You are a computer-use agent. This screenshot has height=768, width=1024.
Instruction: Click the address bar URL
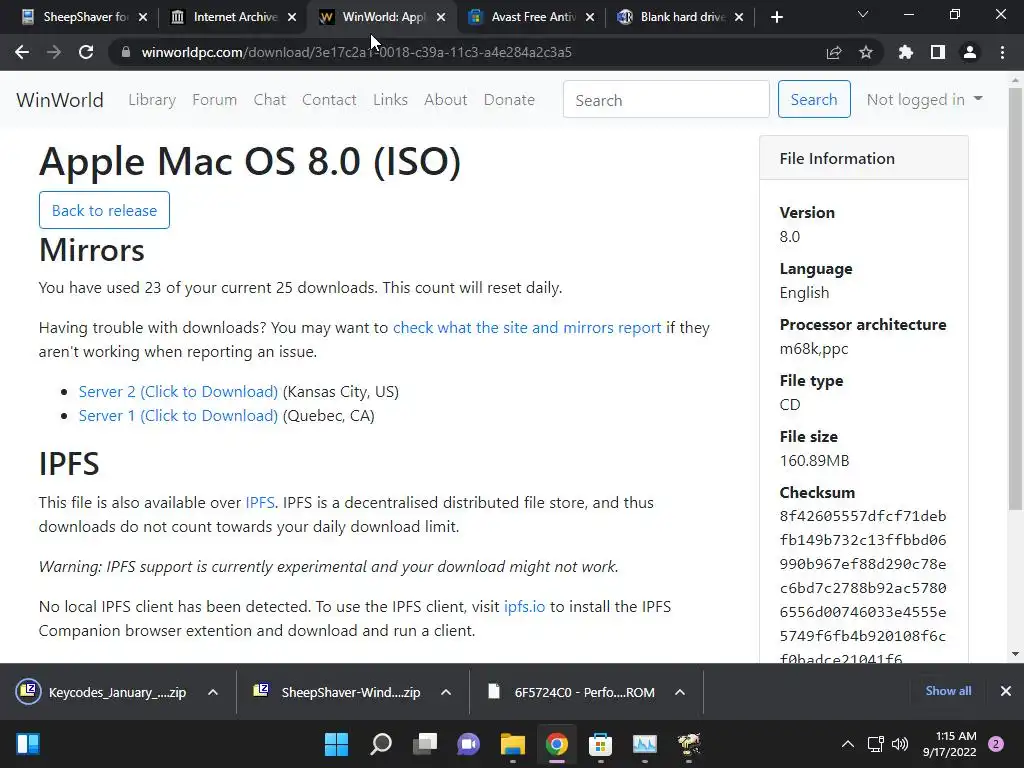point(357,52)
